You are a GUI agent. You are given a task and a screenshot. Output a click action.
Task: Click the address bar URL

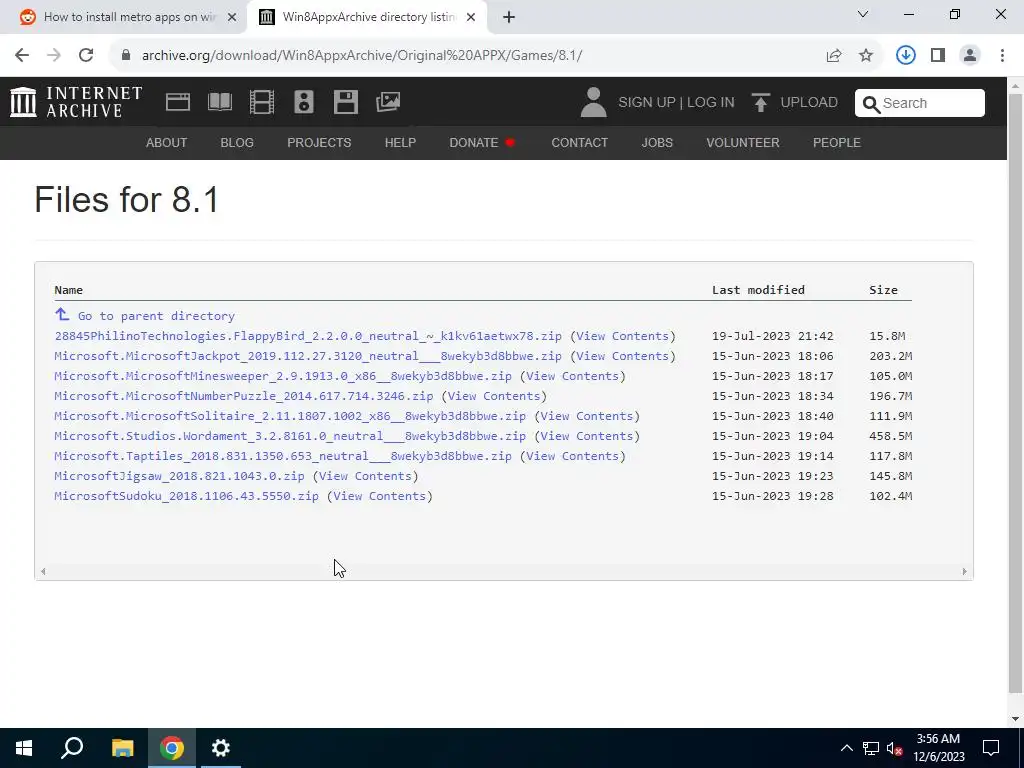[362, 56]
